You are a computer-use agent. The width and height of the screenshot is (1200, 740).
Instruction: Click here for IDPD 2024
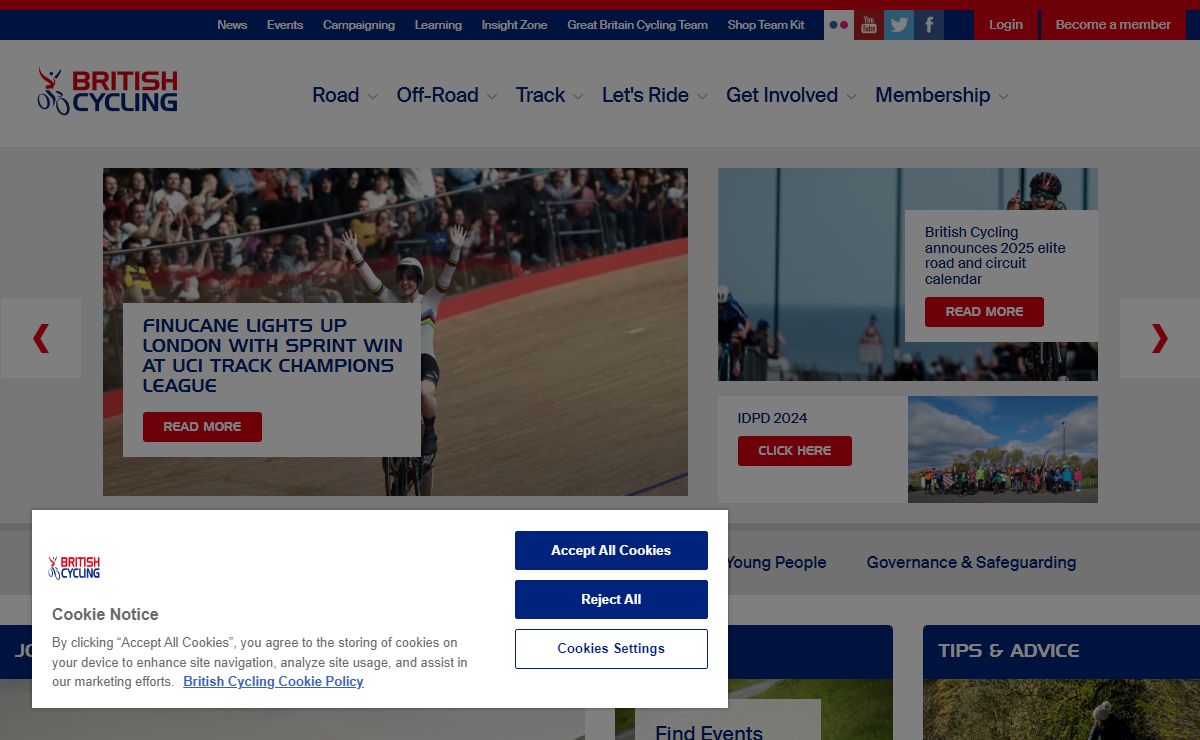(x=795, y=451)
